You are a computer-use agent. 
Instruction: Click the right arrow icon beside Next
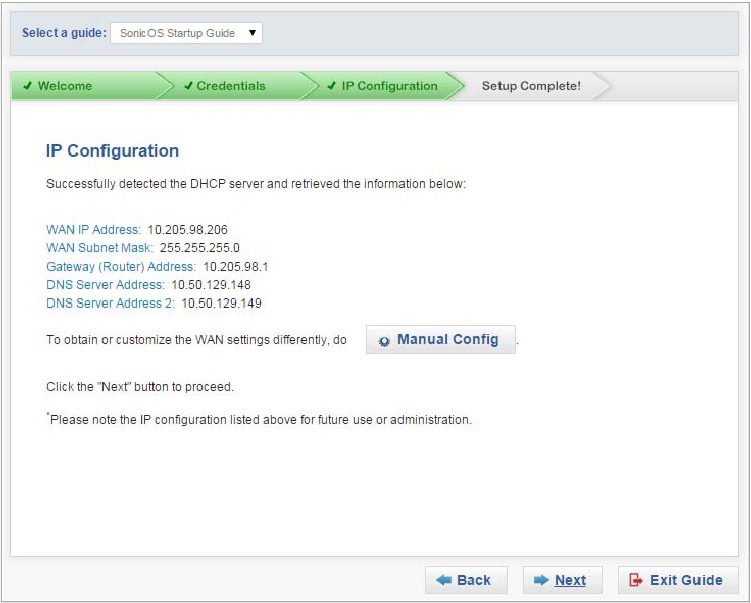click(x=541, y=580)
